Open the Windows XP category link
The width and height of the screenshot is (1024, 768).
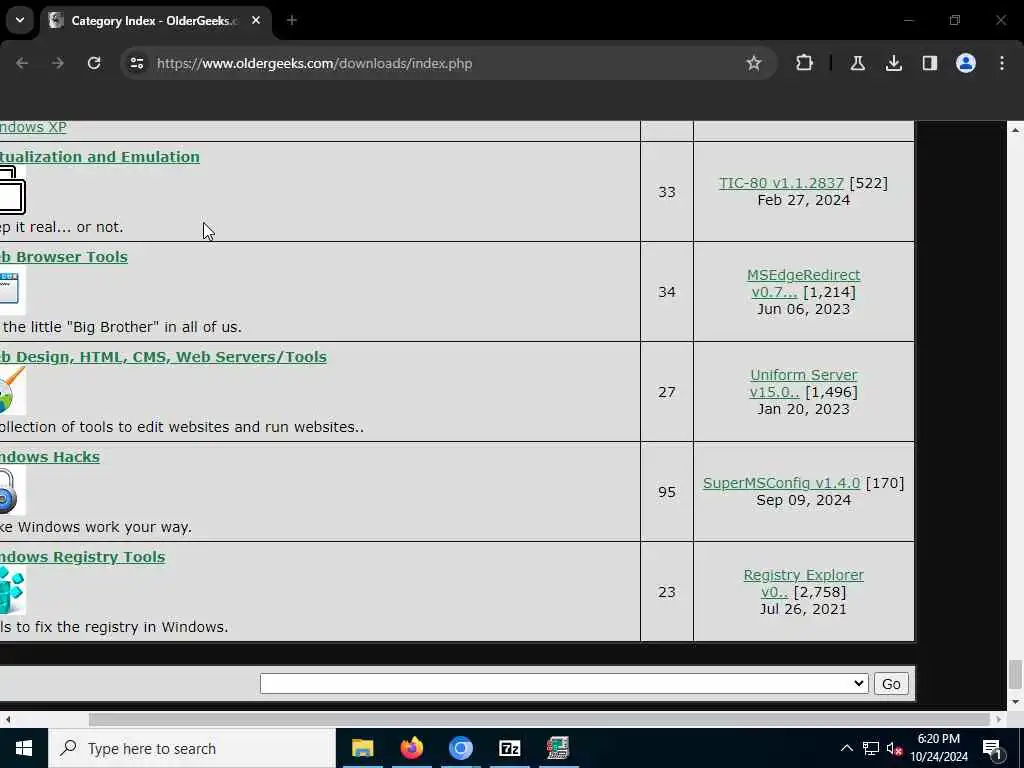pyautogui.click(x=33, y=127)
